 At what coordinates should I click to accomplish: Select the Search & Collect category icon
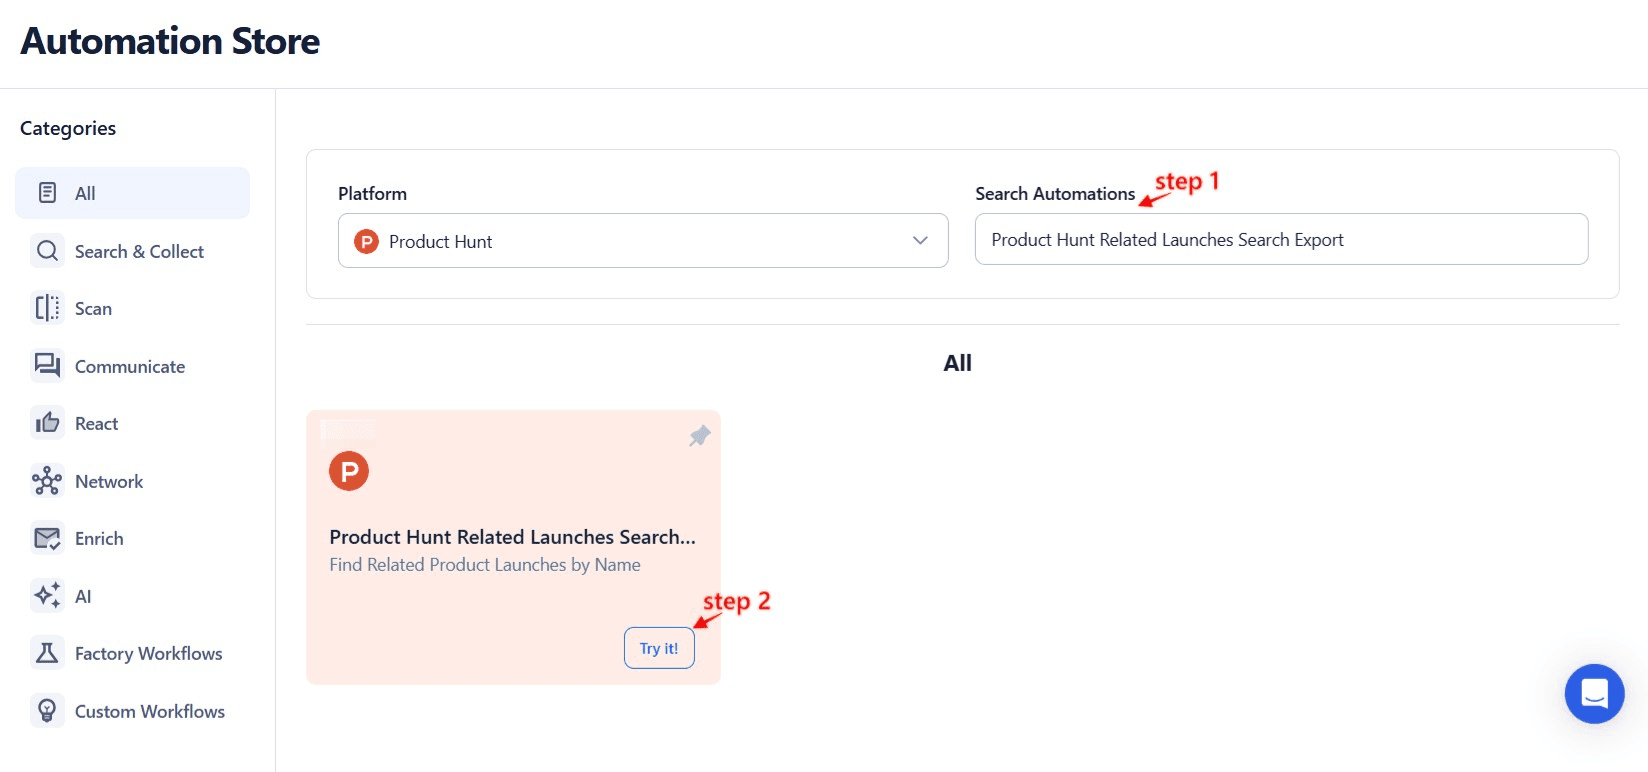tap(46, 251)
